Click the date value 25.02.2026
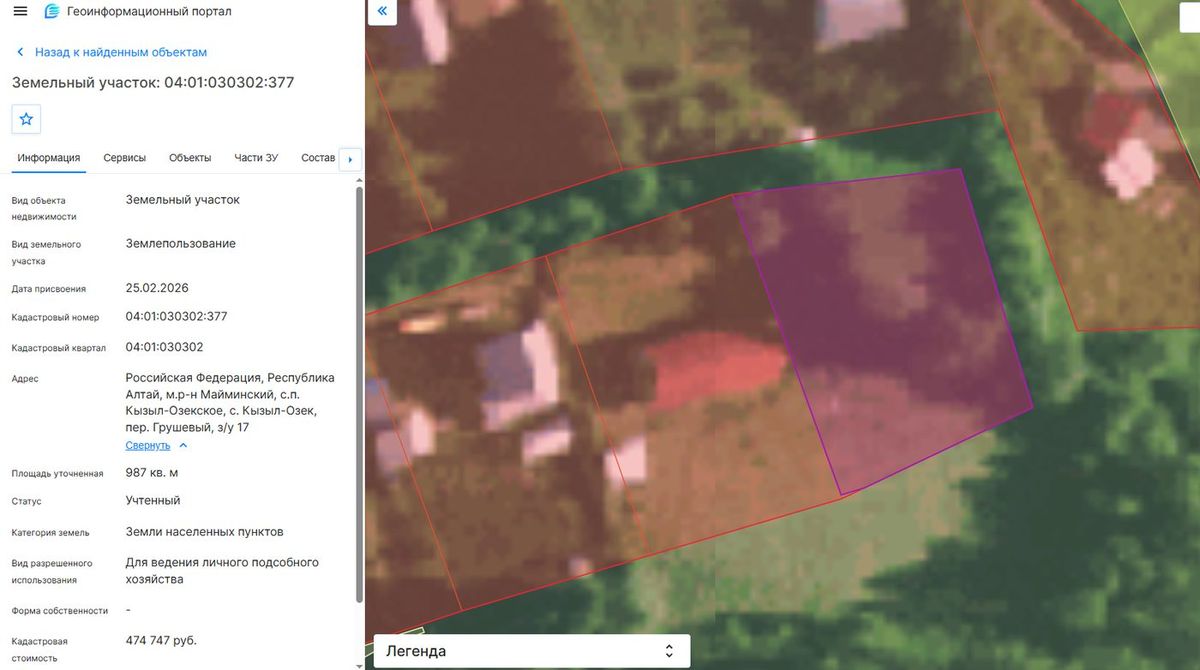 pos(157,288)
